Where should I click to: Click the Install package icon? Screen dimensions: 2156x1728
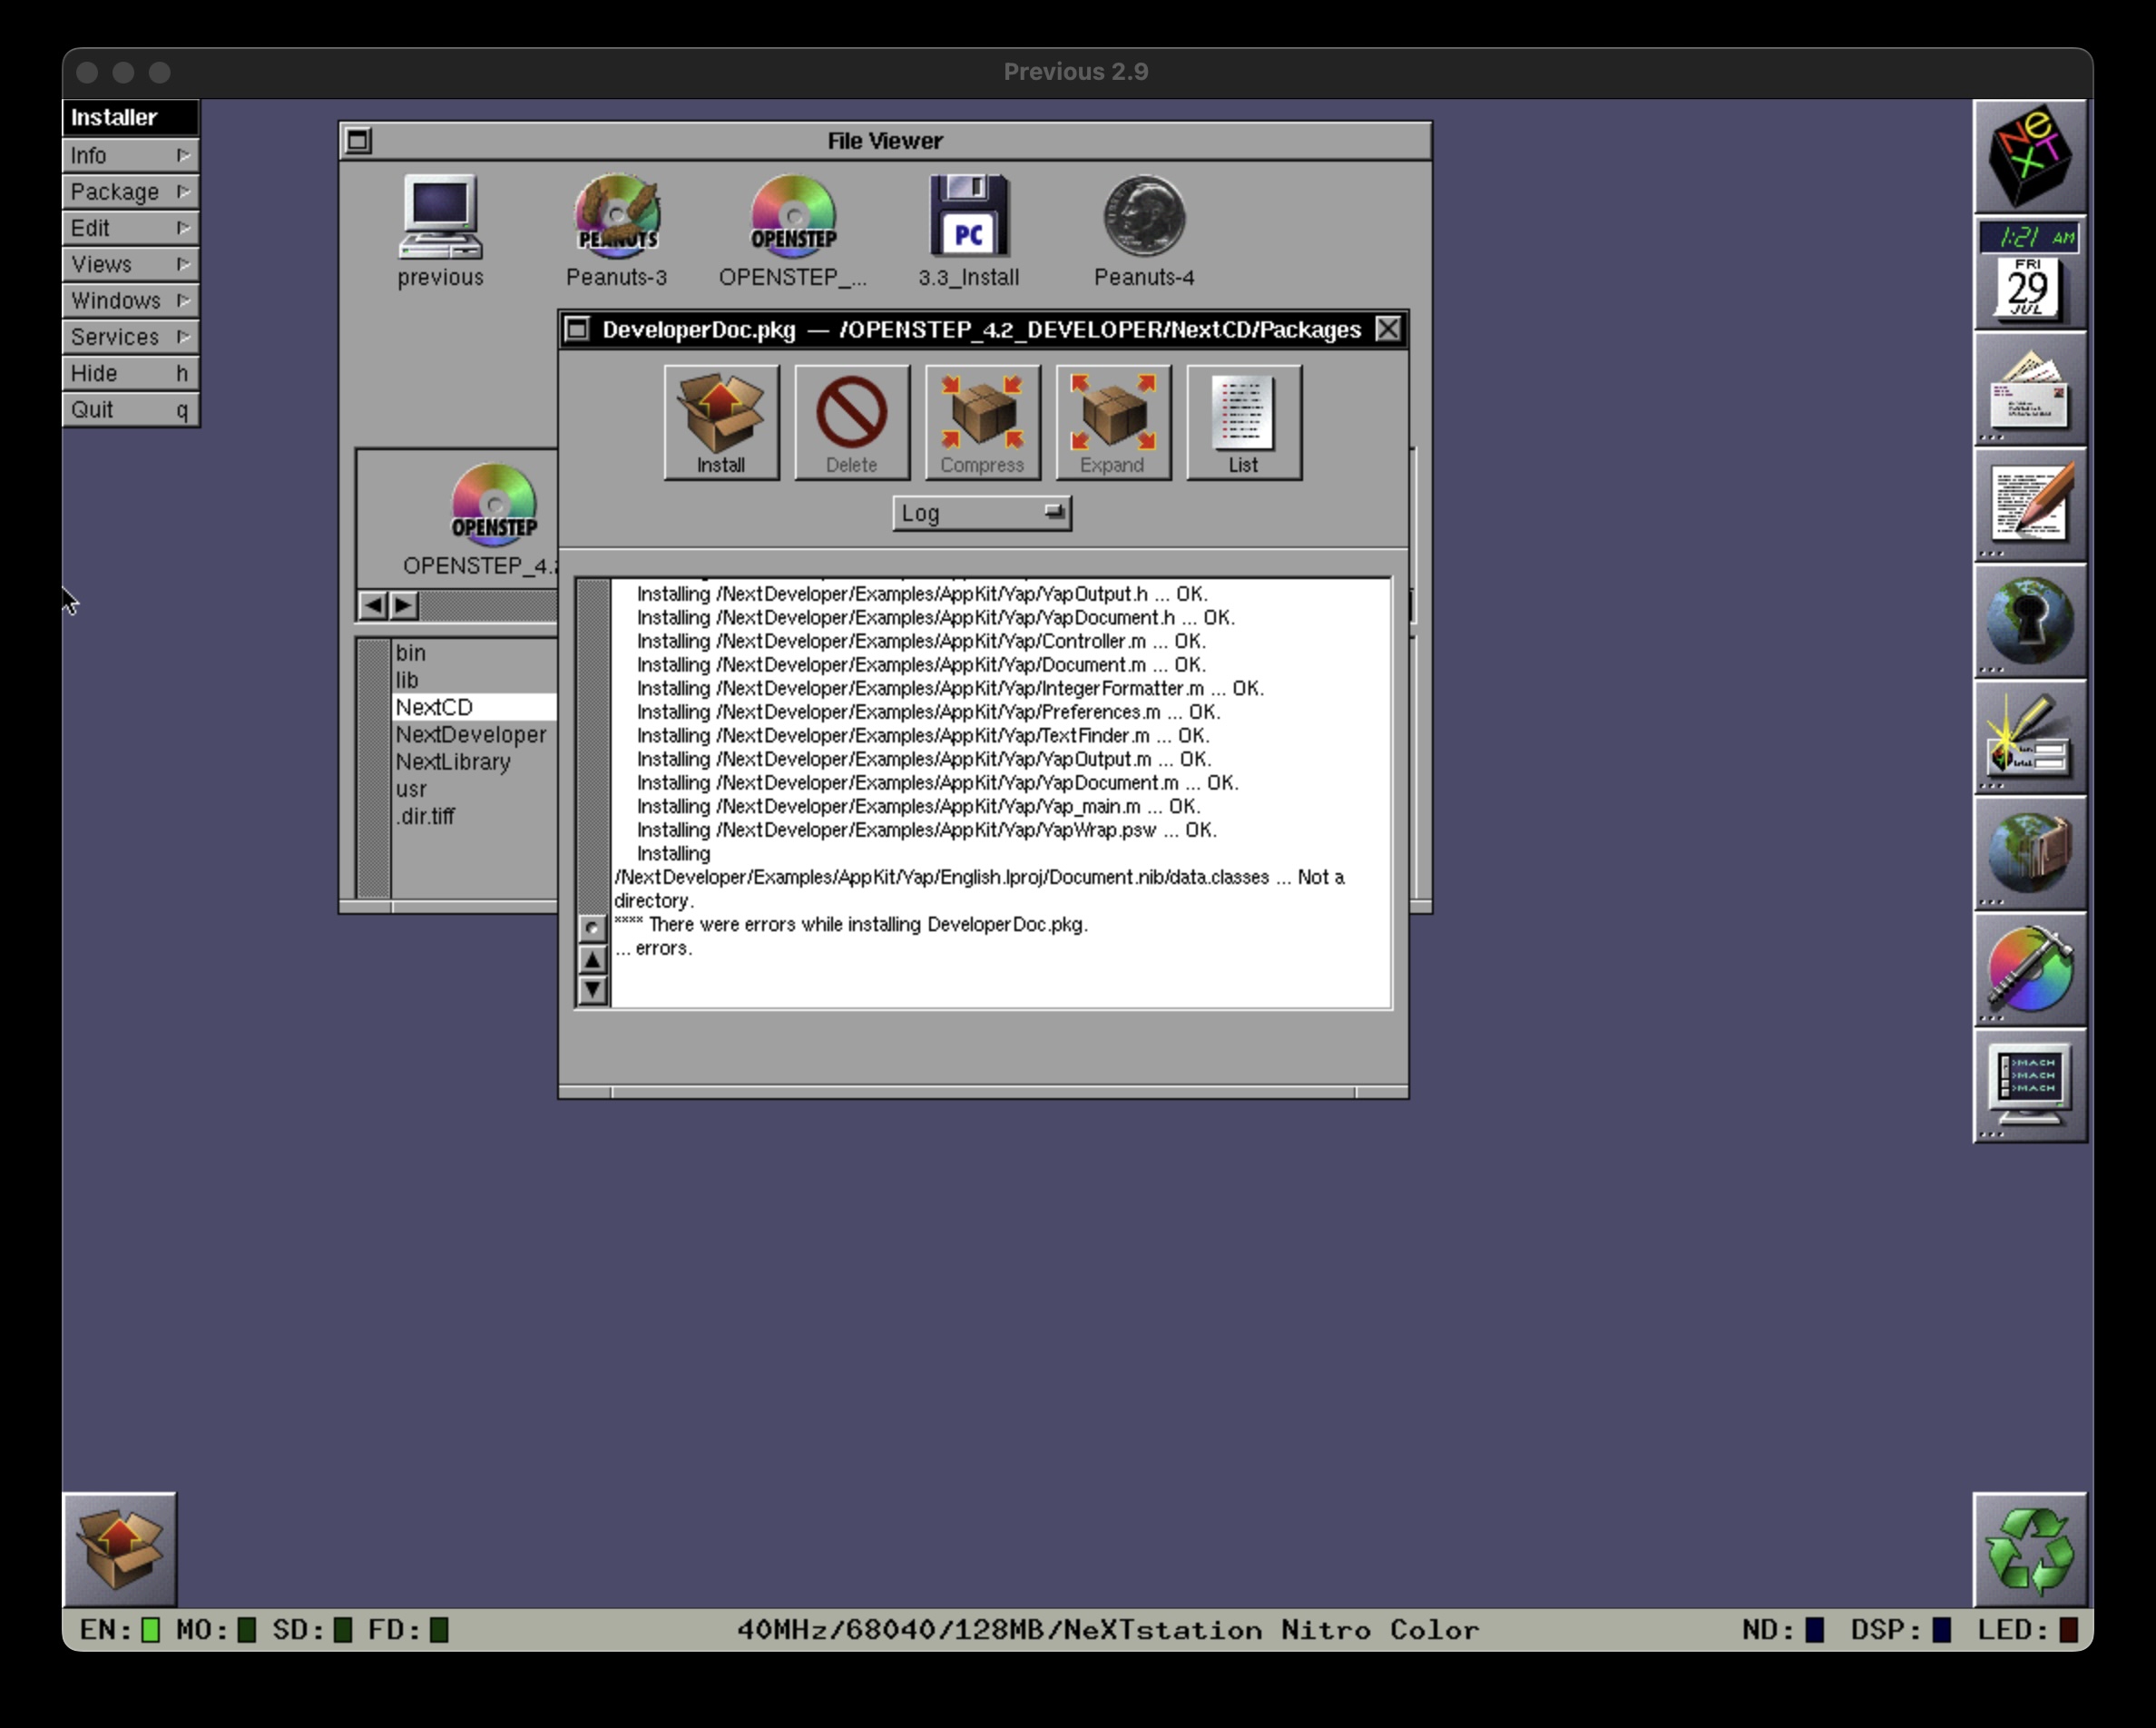[720, 421]
